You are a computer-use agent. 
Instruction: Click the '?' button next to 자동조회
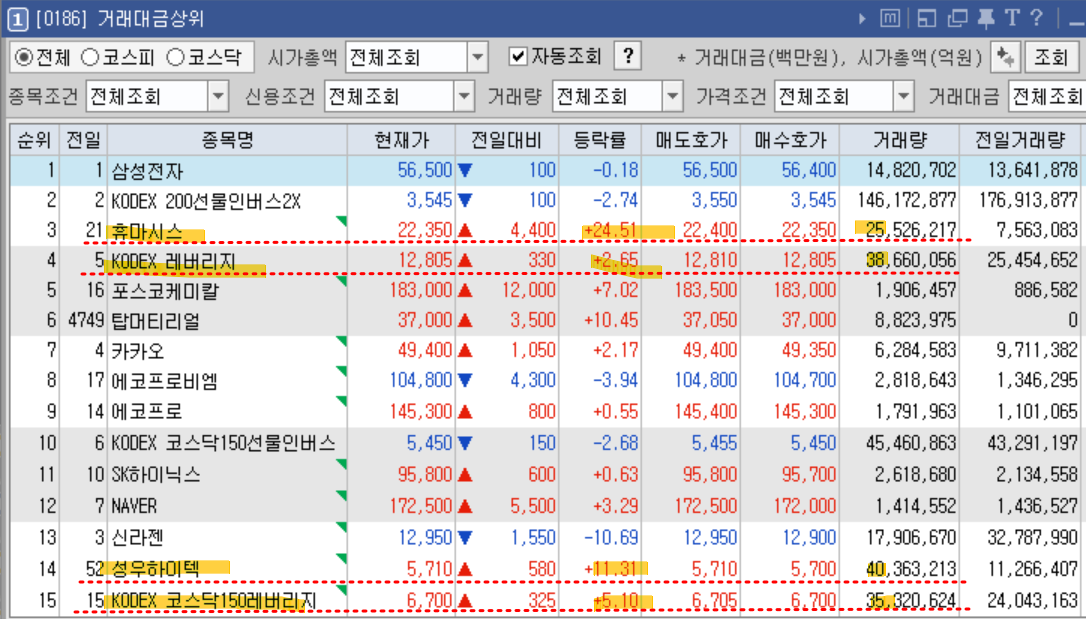pos(627,56)
